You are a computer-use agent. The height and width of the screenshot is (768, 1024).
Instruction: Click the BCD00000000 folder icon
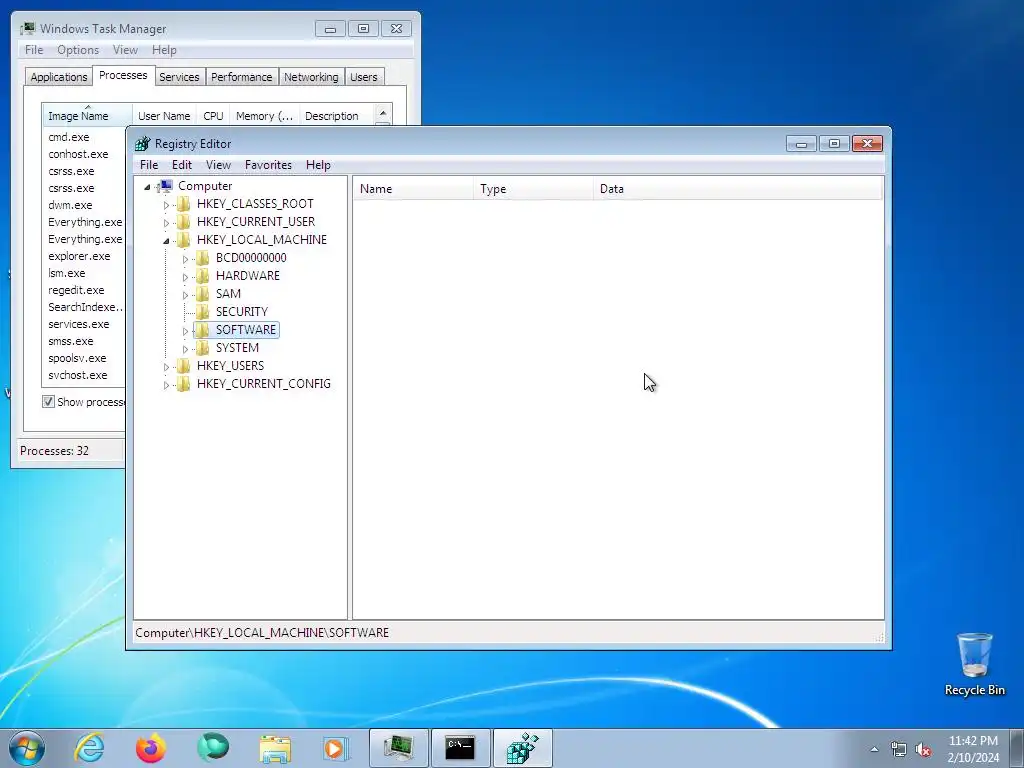point(202,258)
